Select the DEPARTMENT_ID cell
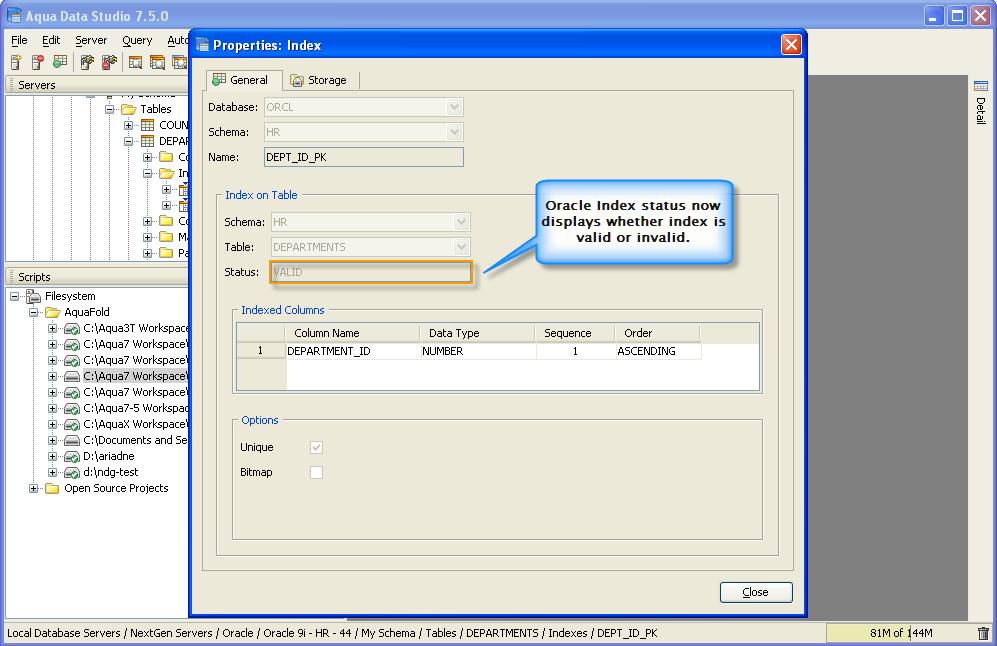 coord(353,351)
